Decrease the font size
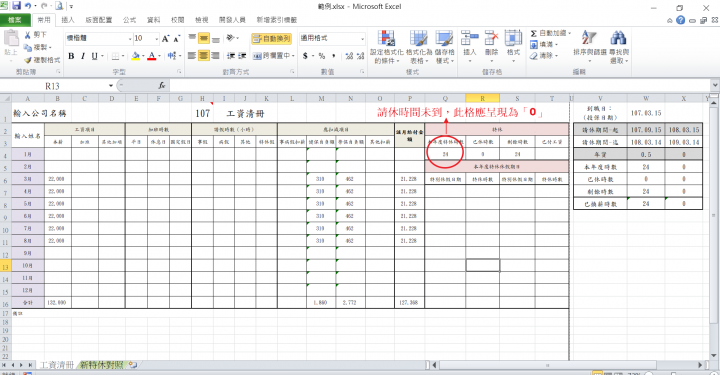This screenshot has width=720, height=375. tap(176, 39)
